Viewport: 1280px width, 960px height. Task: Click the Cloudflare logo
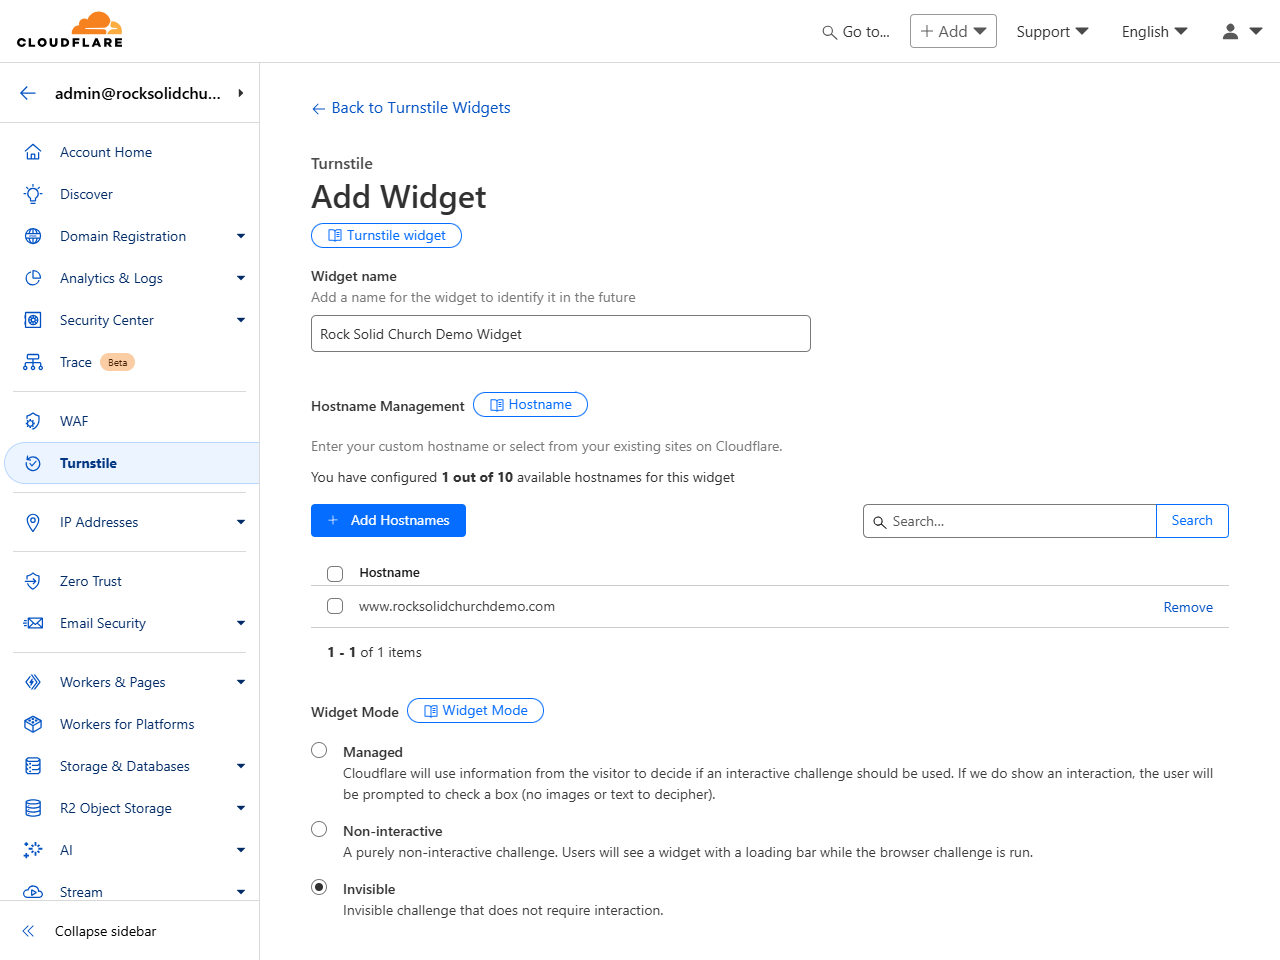tap(70, 30)
